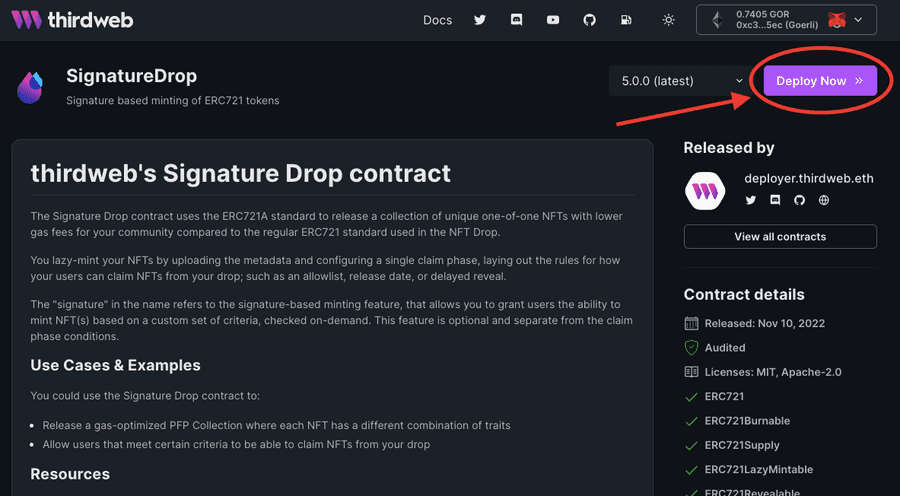Open GitHub icon in top navigation
Image resolution: width=900 pixels, height=496 pixels.
(589, 20)
